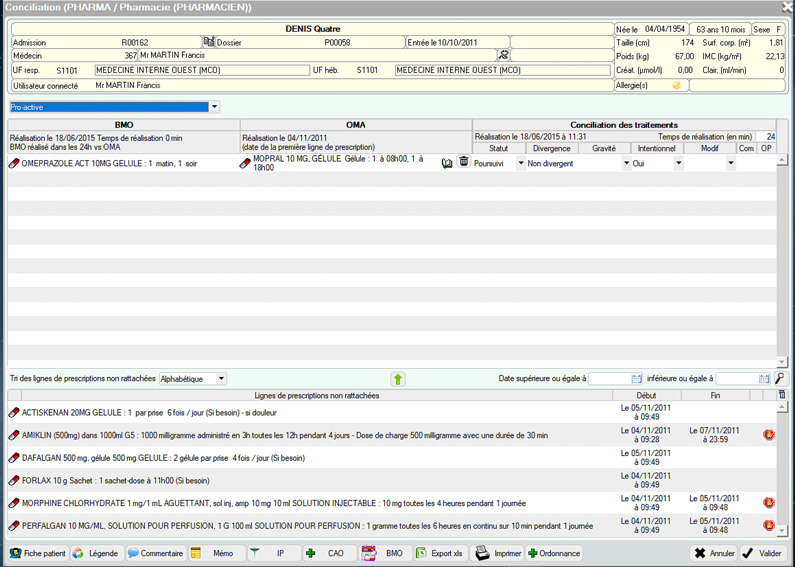The width and height of the screenshot is (795, 567).
Task: Click the doctor search icon in Médecin row
Action: [503, 56]
